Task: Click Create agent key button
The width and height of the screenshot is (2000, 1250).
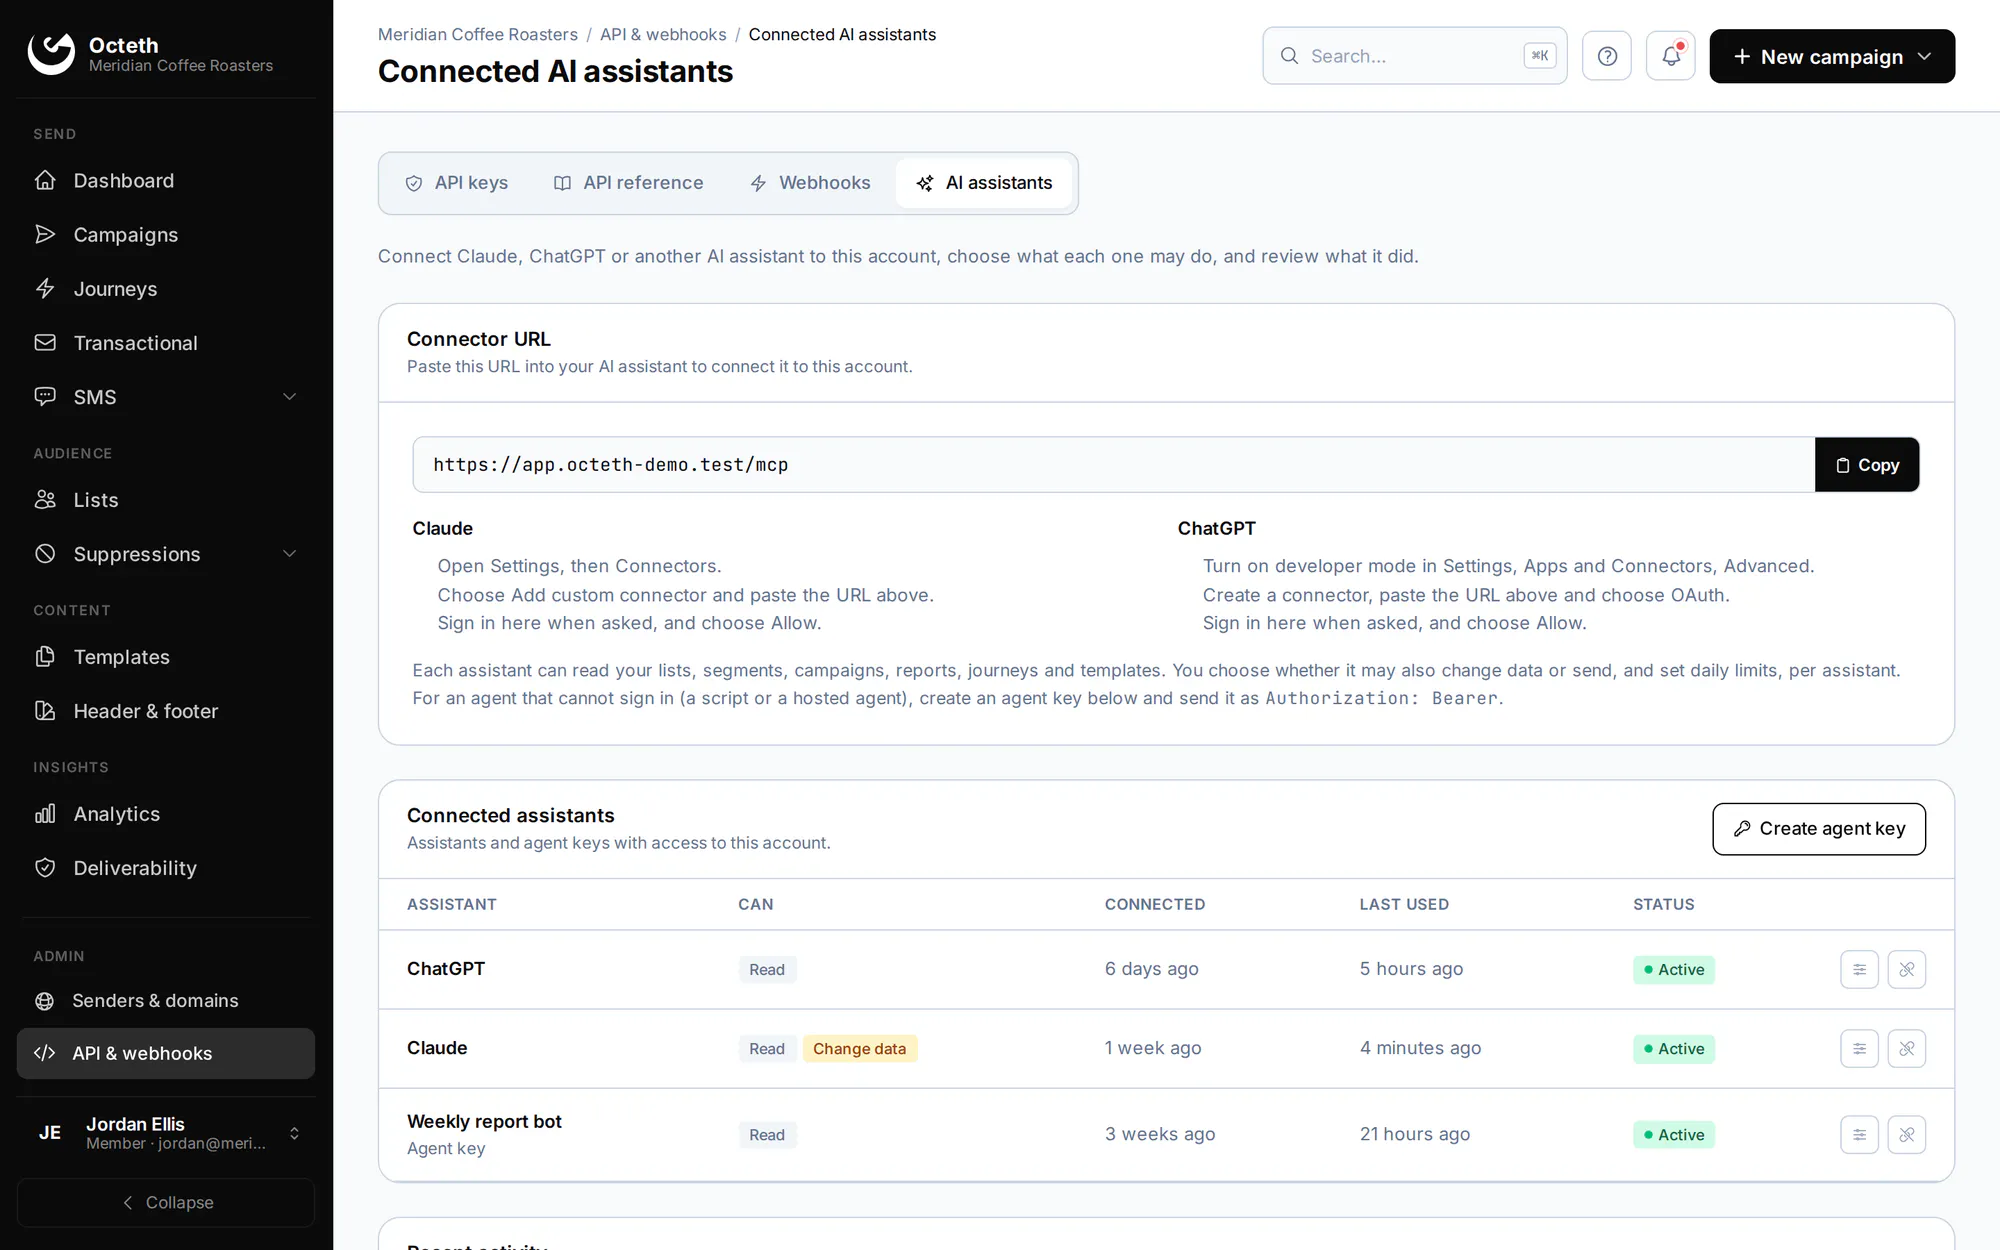Action: tap(1819, 829)
